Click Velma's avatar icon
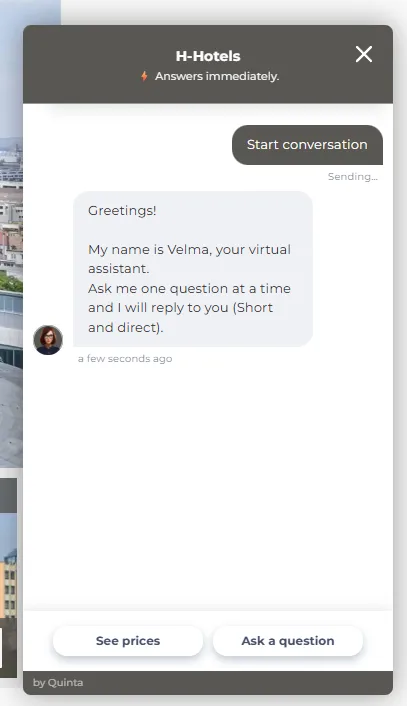 point(48,340)
